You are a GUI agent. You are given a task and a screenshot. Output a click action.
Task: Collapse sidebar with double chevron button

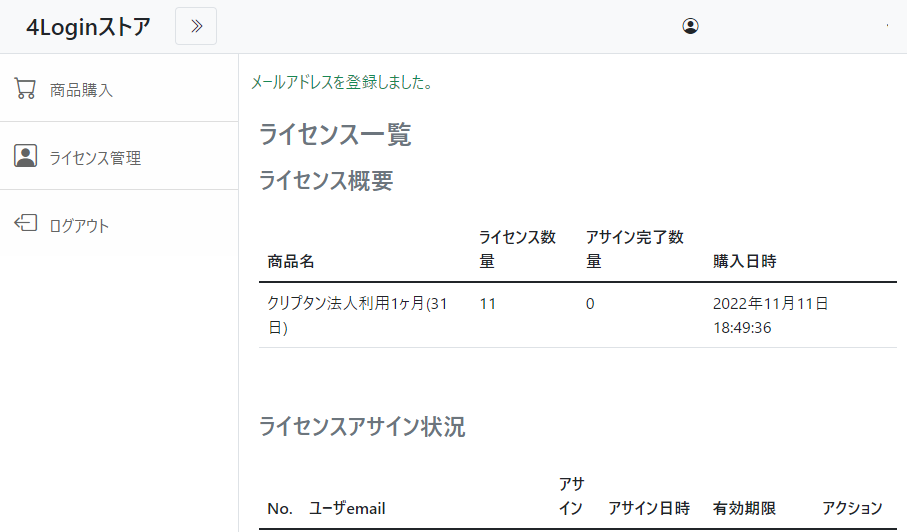[196, 26]
